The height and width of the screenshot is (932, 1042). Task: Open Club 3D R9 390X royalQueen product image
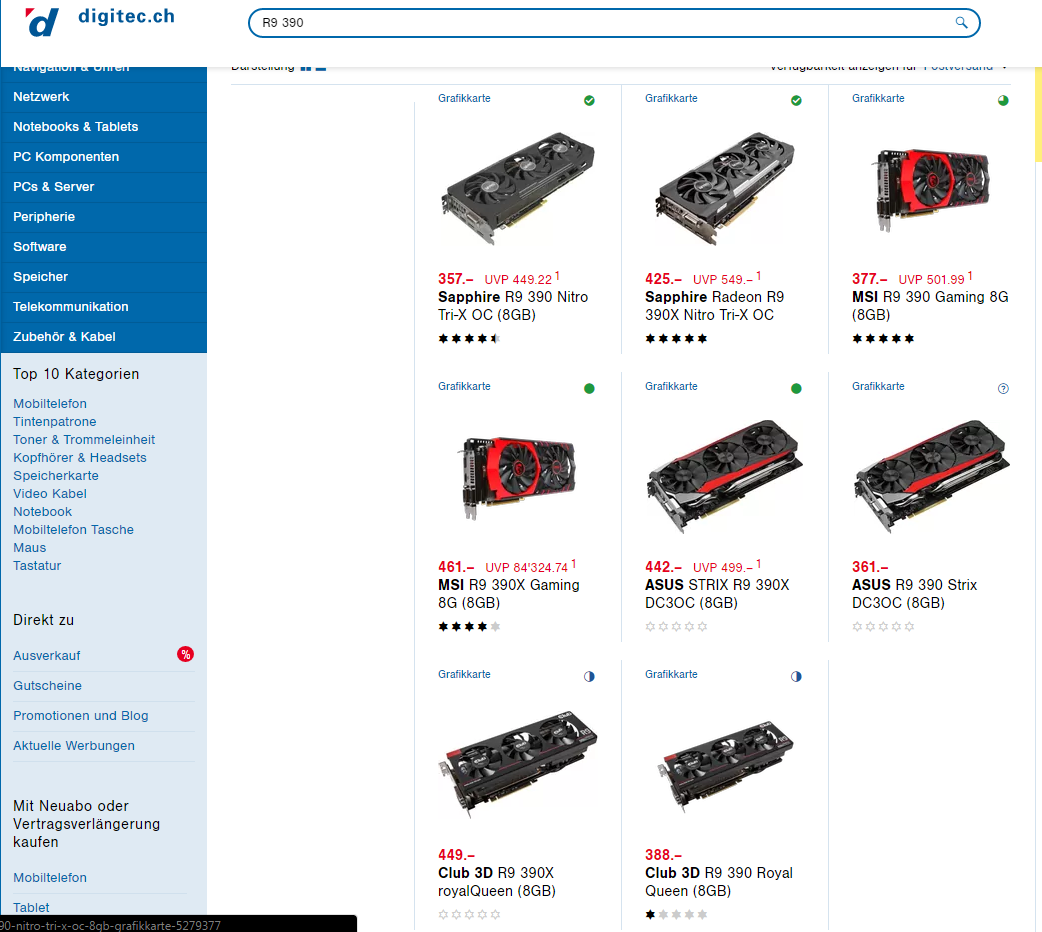(x=518, y=762)
